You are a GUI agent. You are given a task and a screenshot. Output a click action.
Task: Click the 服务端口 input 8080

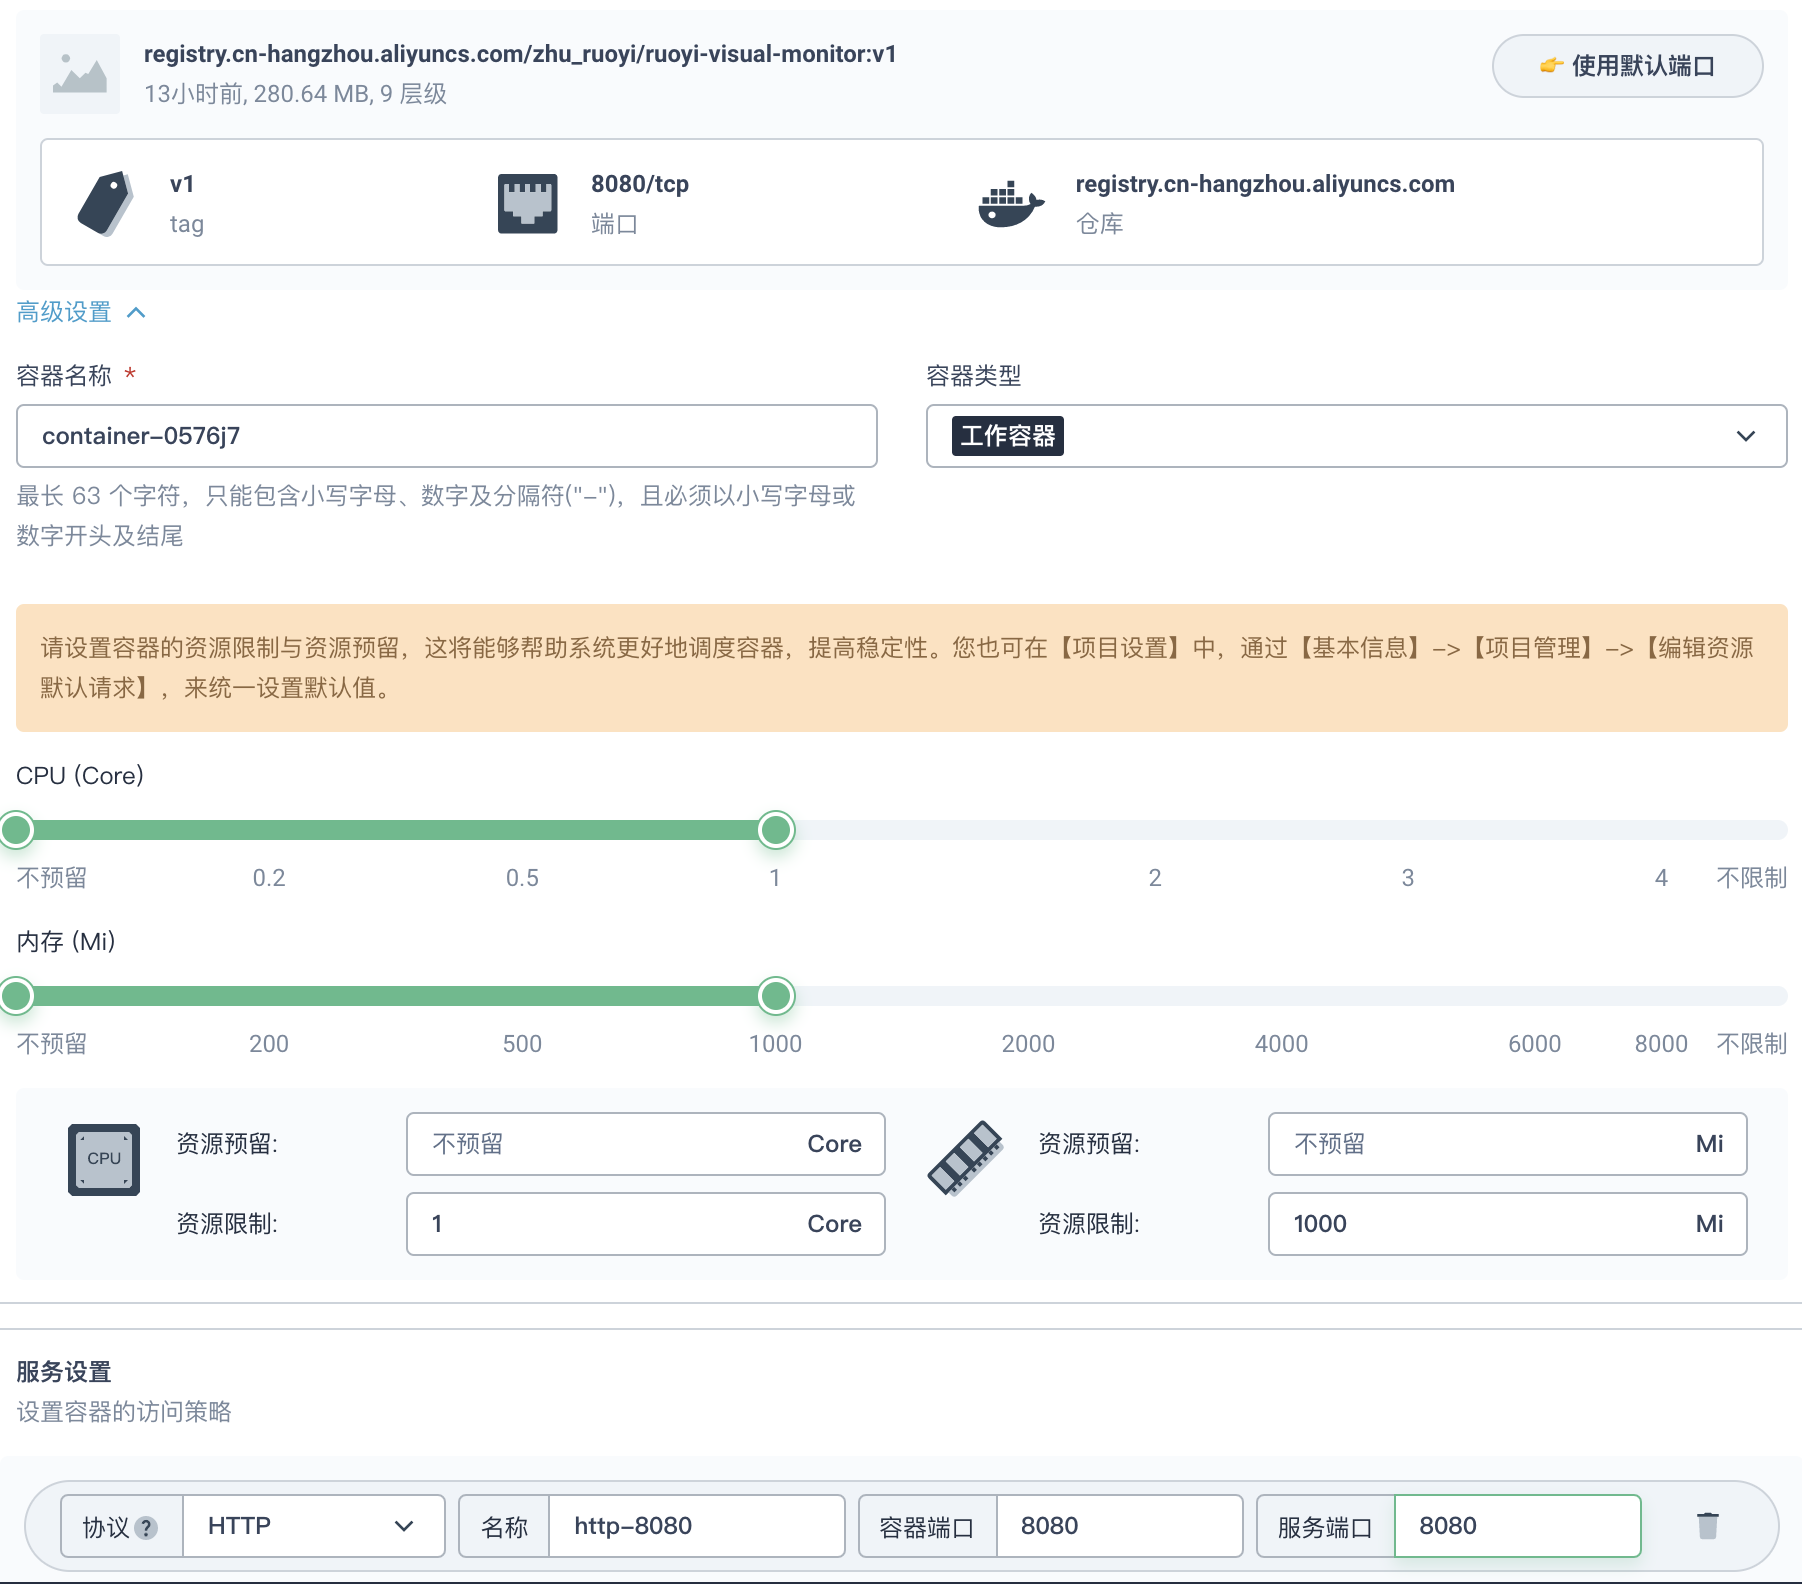click(1518, 1526)
